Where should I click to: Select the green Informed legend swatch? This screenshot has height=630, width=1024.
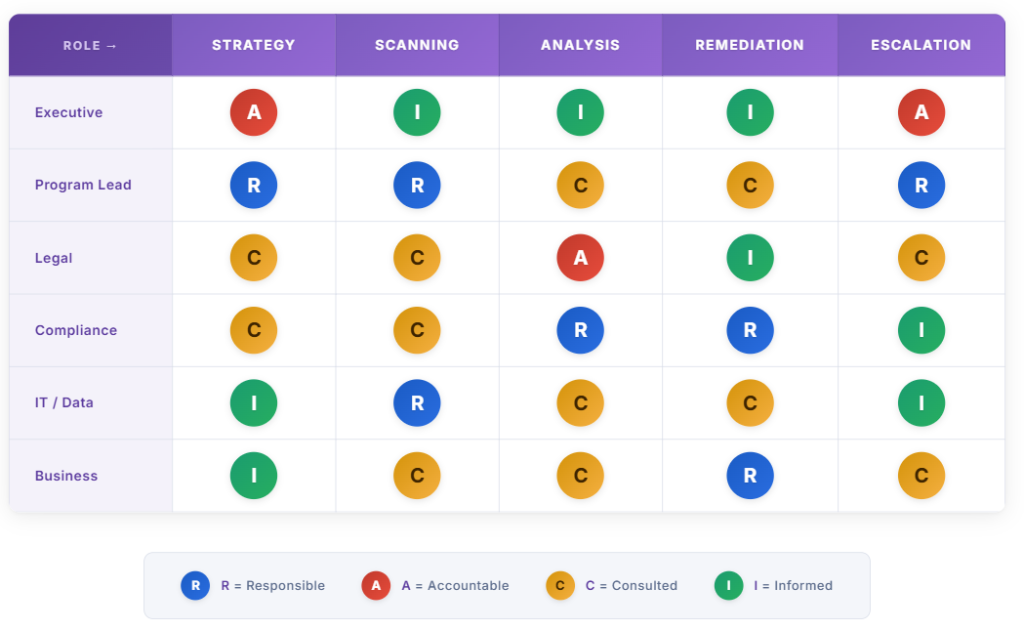728,586
